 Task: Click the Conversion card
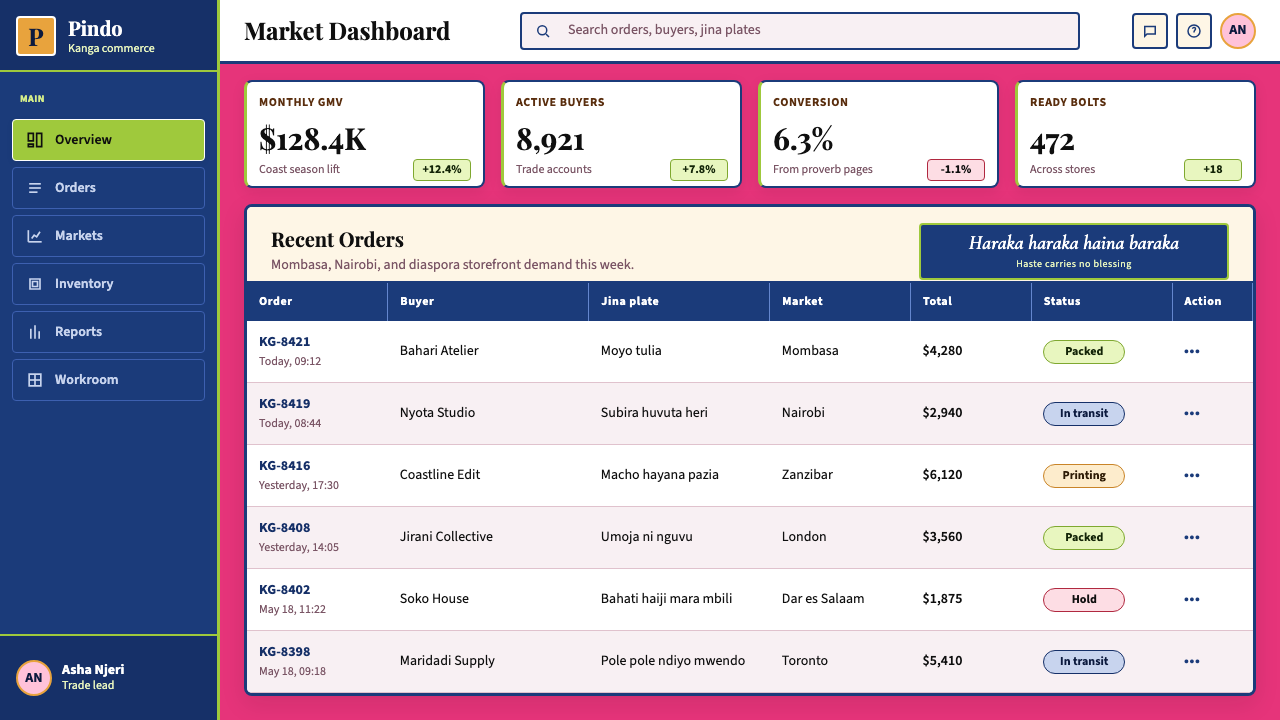tap(878, 134)
